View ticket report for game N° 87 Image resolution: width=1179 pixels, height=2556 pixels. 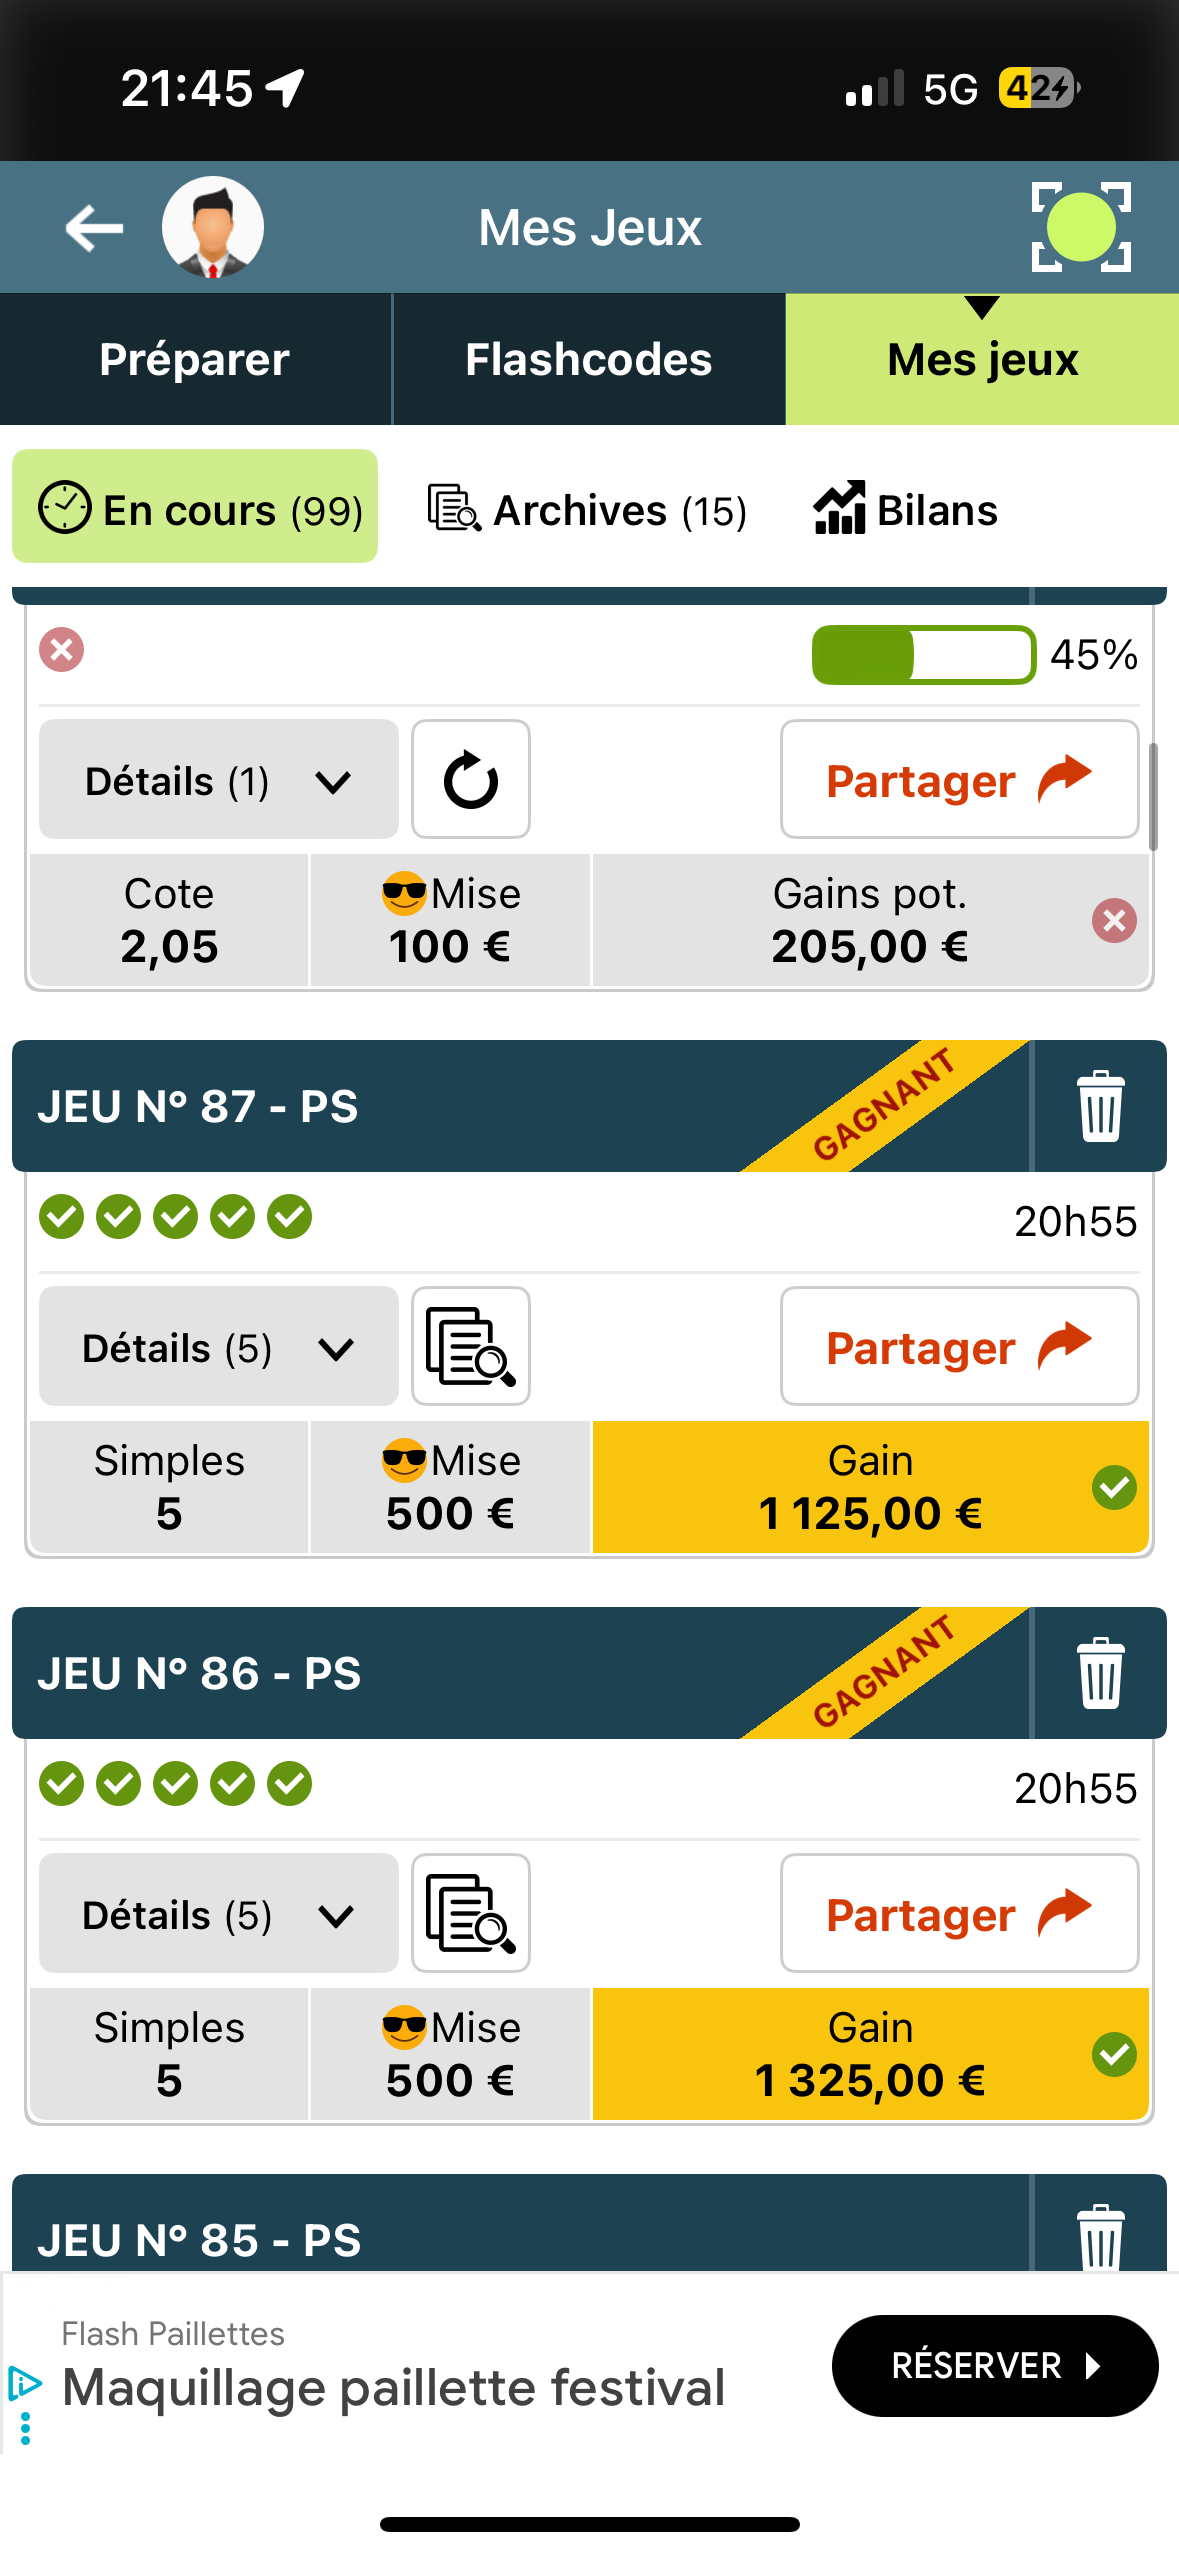[x=471, y=1347]
